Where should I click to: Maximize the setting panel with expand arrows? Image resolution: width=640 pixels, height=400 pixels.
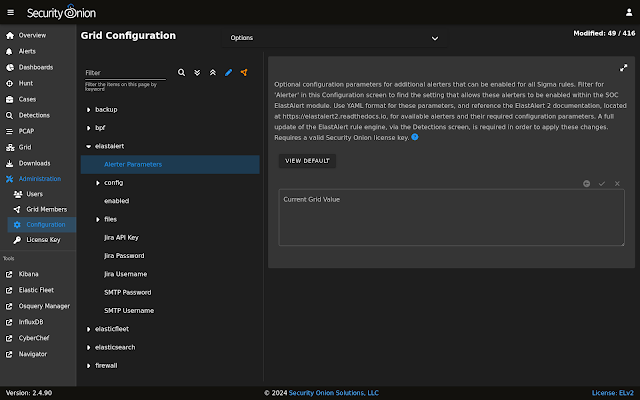coord(623,68)
